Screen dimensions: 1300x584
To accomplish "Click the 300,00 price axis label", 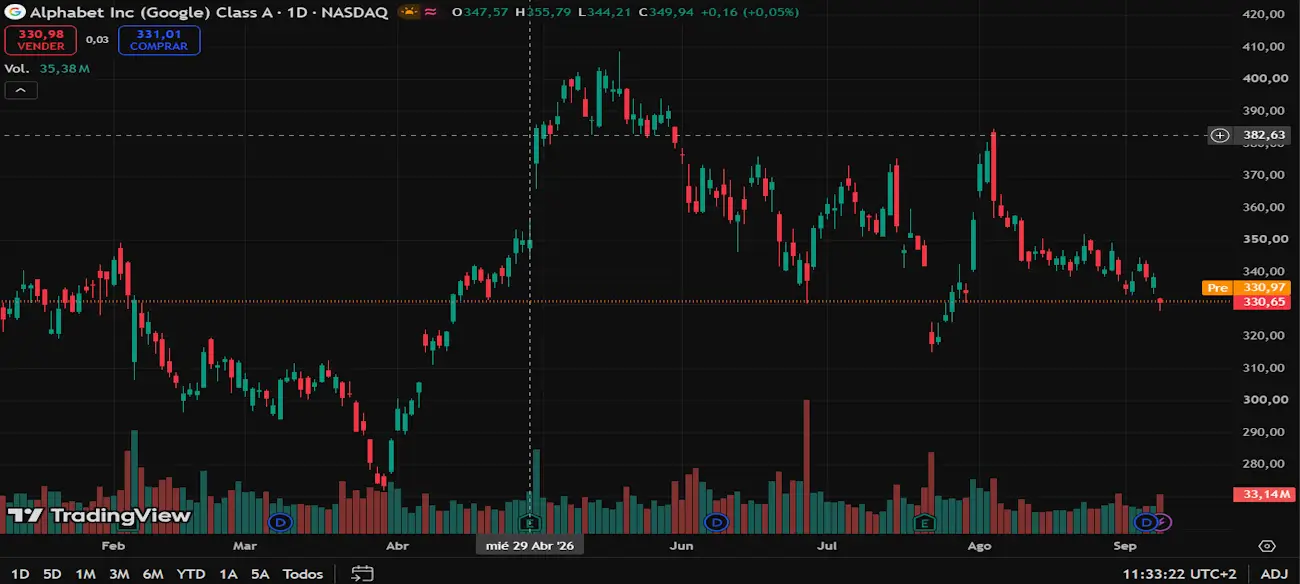I will [x=1263, y=399].
